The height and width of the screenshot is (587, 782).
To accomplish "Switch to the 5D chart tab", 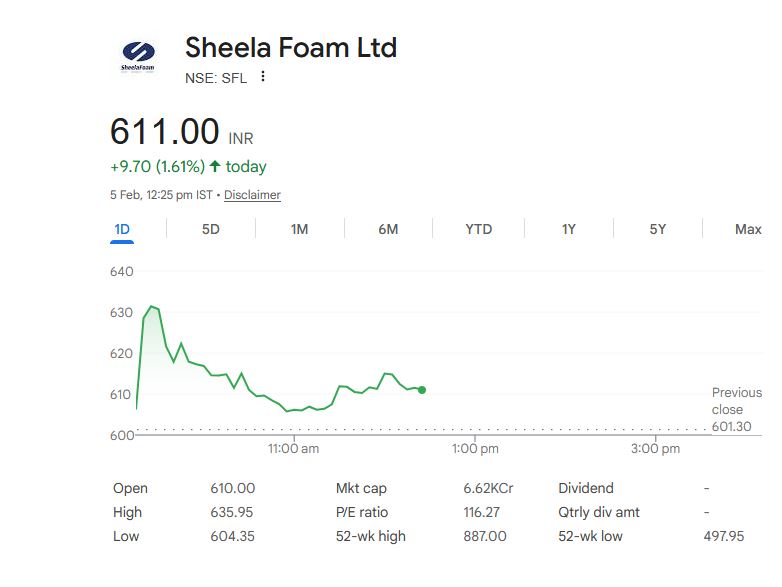I will coord(210,229).
